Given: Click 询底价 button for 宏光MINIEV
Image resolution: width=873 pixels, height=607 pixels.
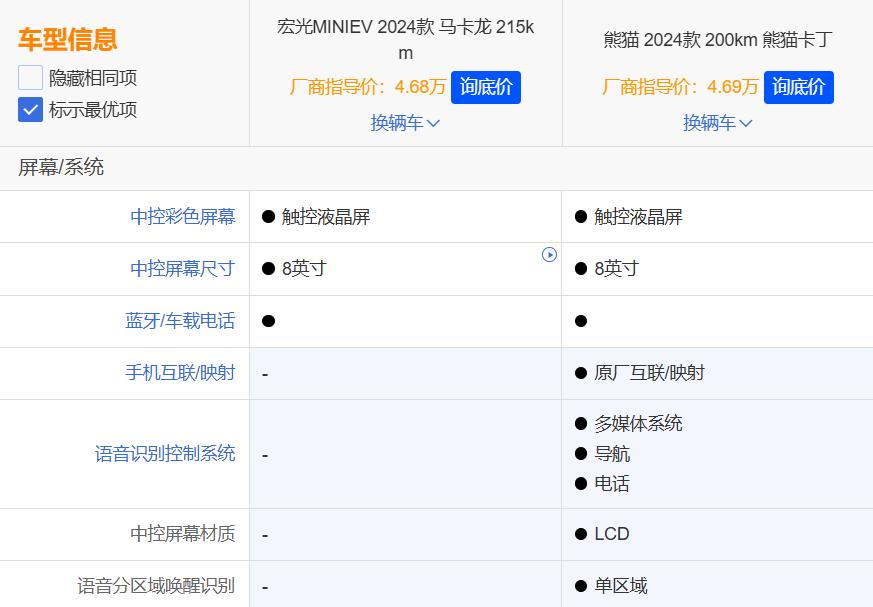Looking at the screenshot, I should point(485,87).
